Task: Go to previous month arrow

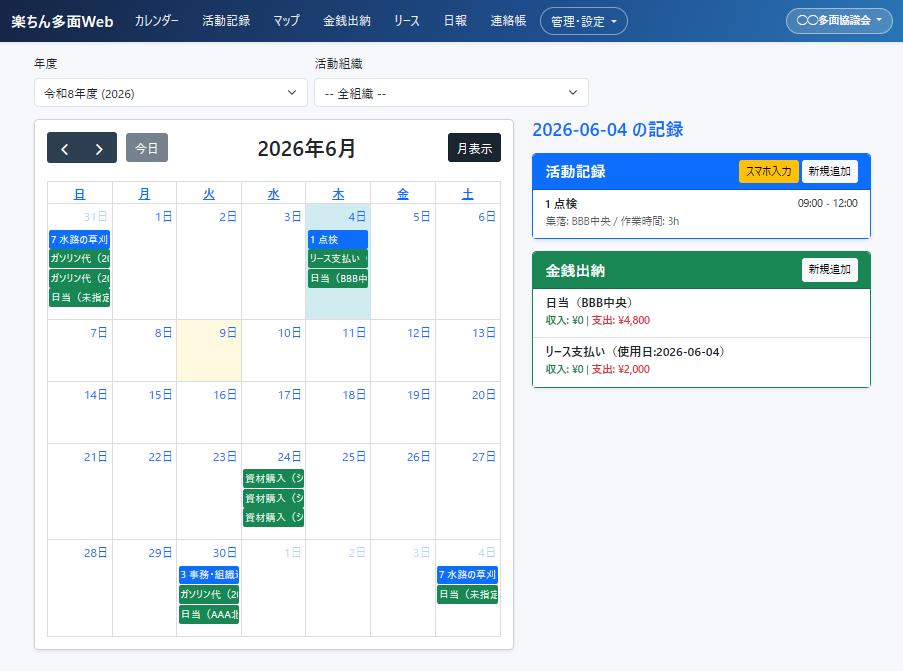Action: (x=64, y=148)
